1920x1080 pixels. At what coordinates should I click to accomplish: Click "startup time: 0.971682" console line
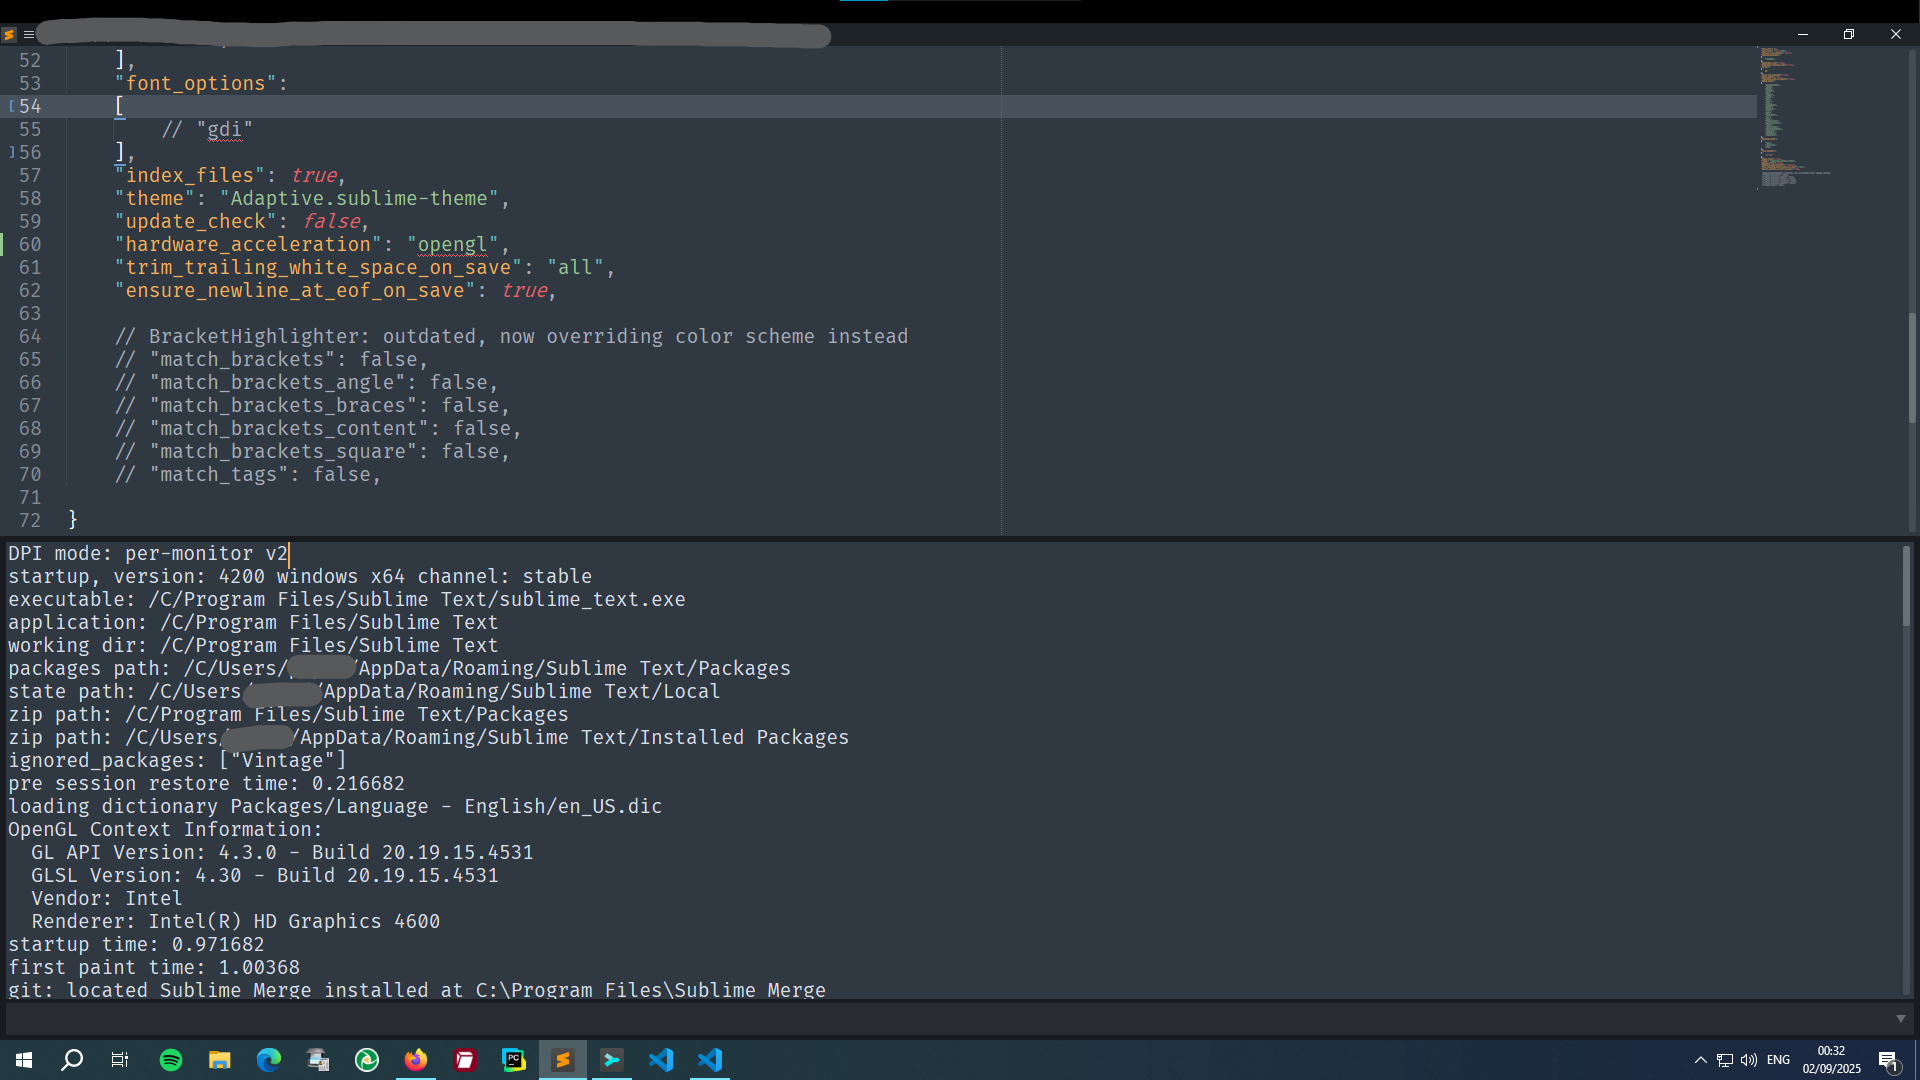point(136,945)
